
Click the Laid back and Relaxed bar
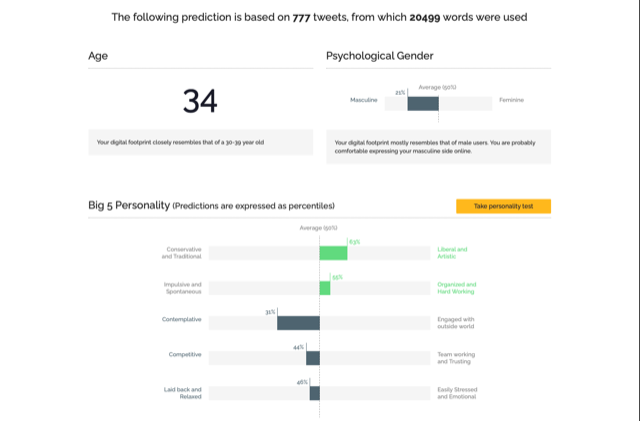point(315,392)
